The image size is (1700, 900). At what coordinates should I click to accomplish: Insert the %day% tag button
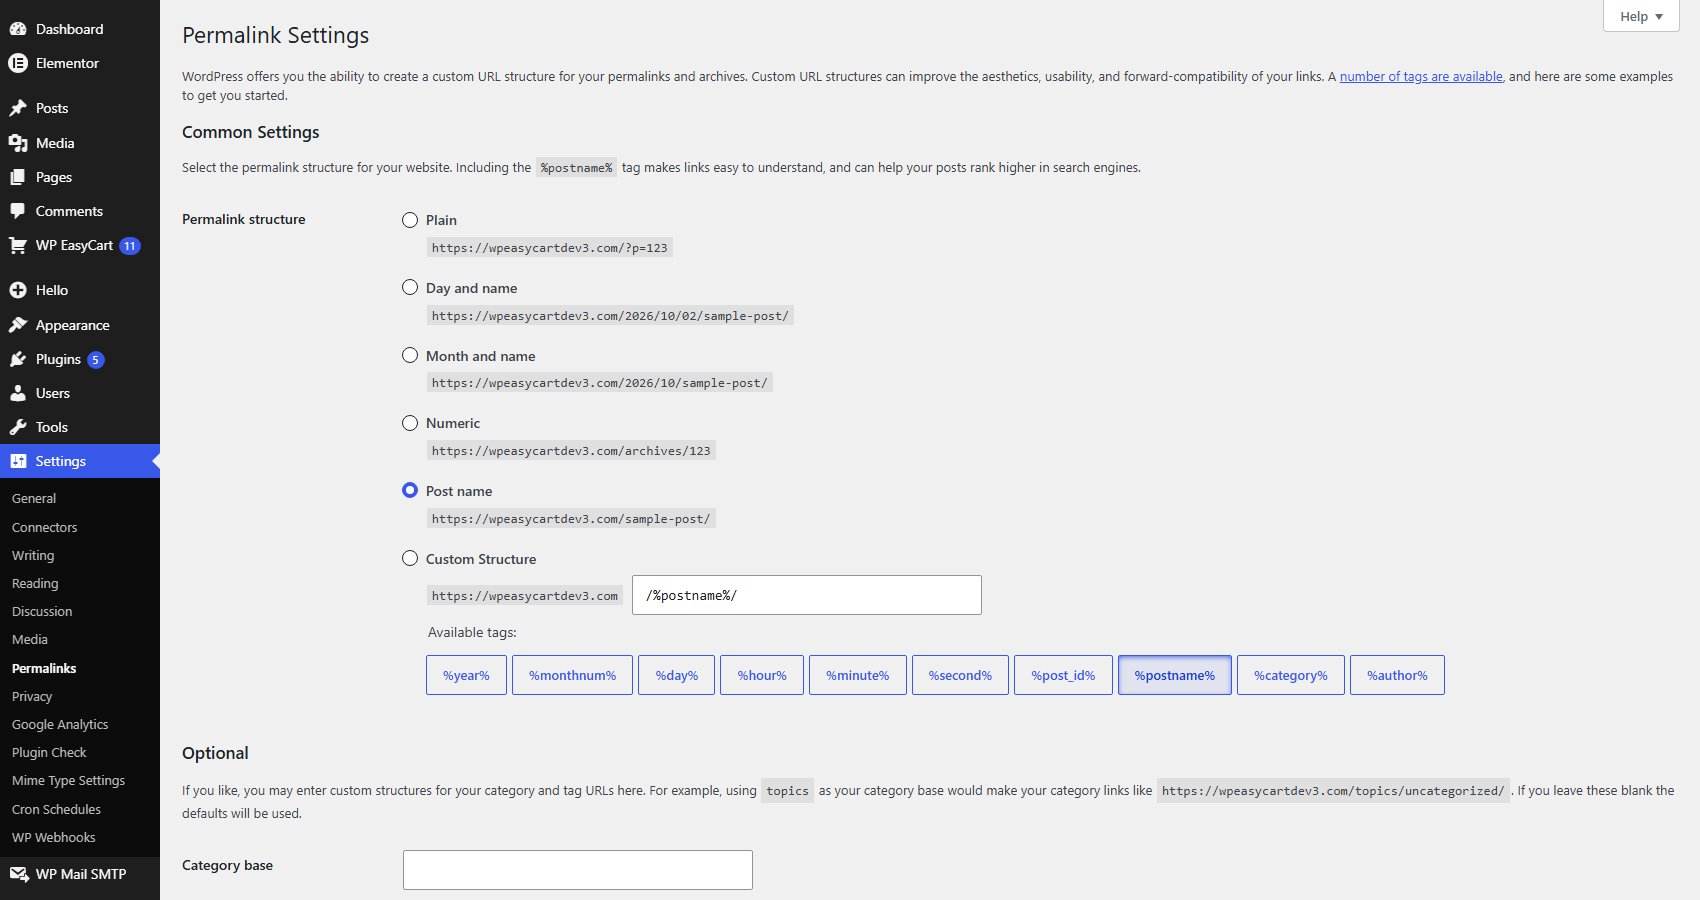[x=677, y=675]
